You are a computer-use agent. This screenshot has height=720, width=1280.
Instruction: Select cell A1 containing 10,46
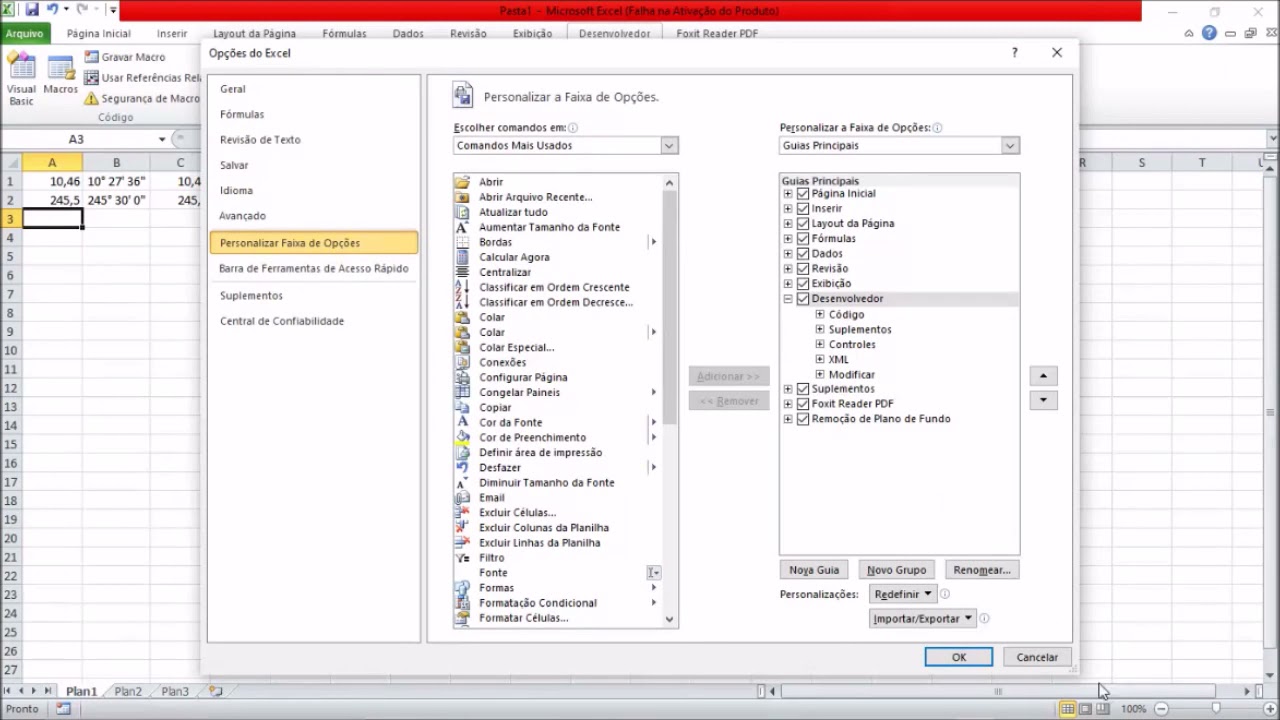coord(52,181)
